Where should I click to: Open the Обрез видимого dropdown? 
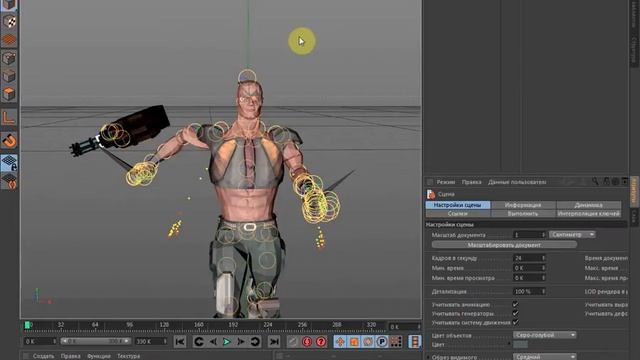tap(544, 357)
